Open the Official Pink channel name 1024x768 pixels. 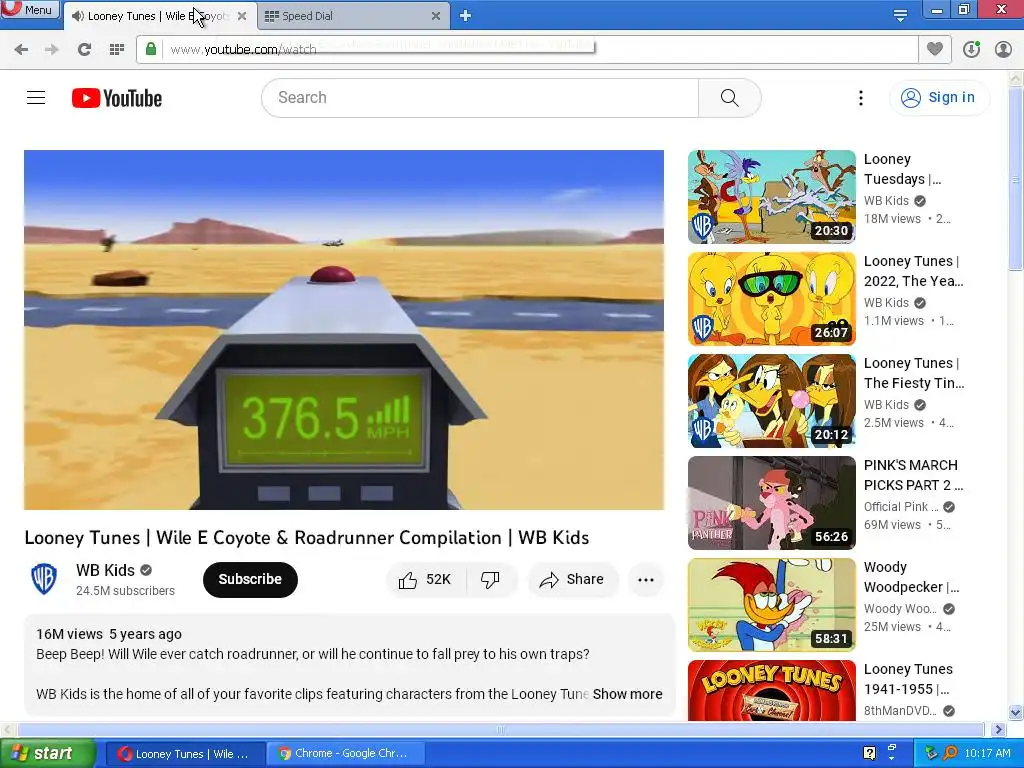tap(901, 507)
